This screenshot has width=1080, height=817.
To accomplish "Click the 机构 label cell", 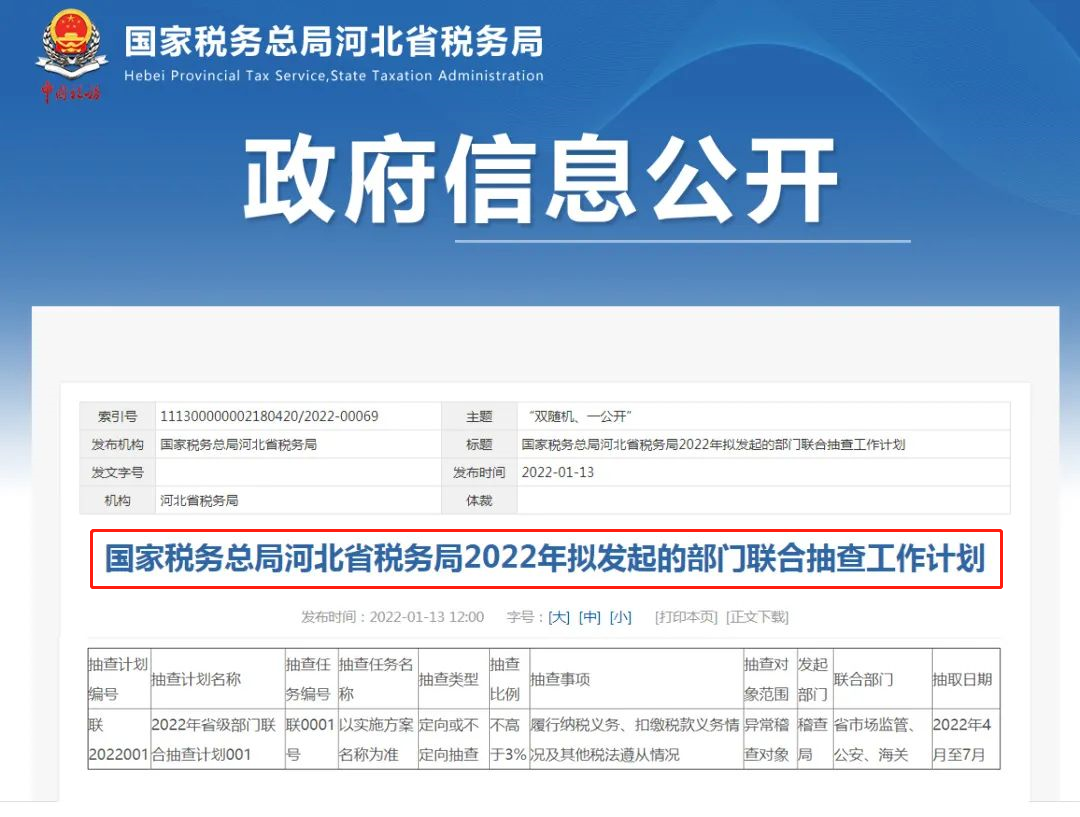I will tap(118, 501).
